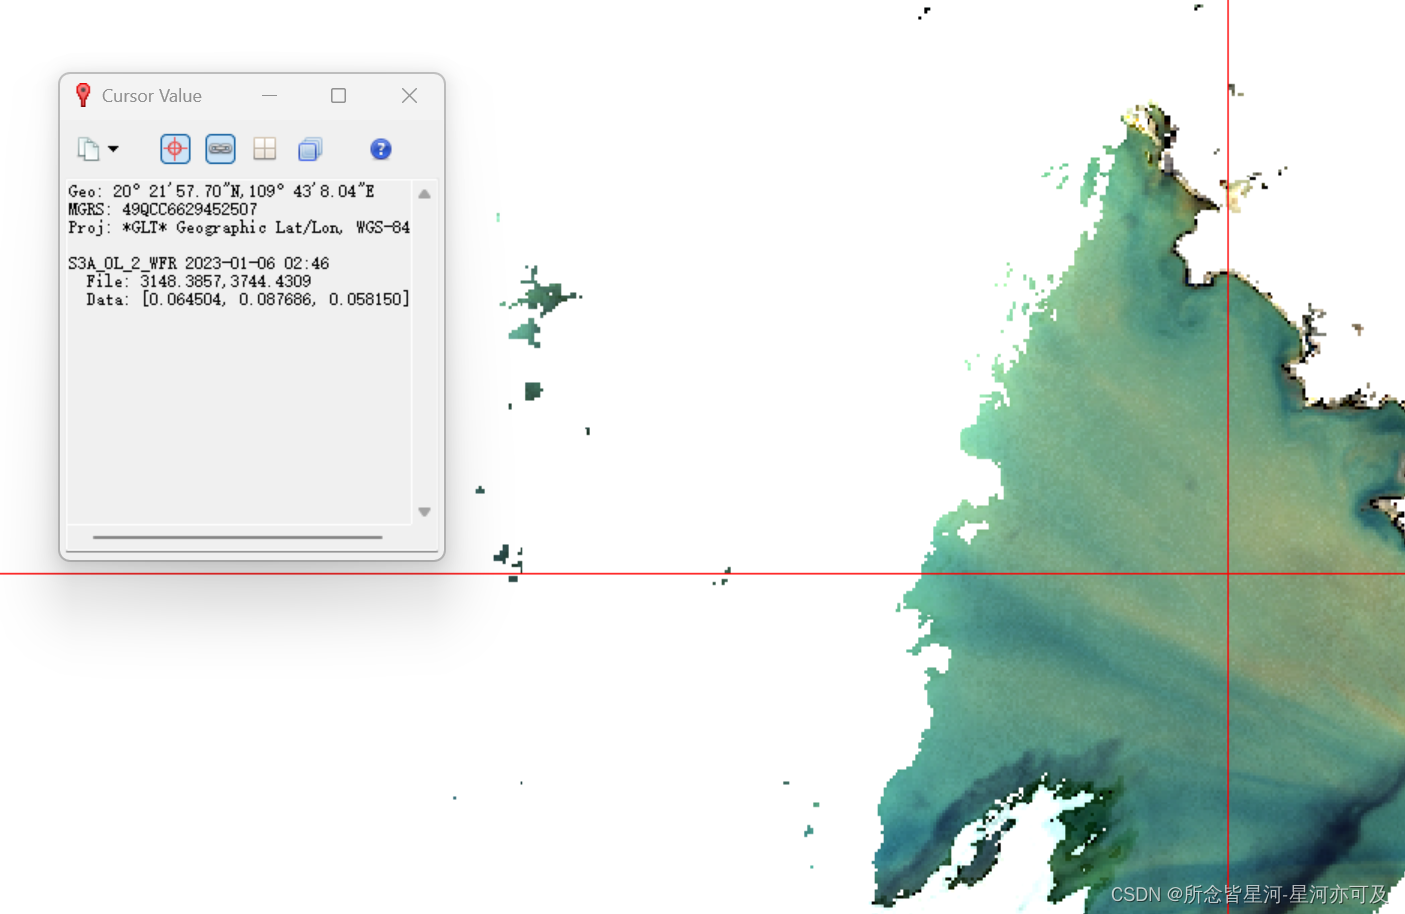Click the Cursor Value red pin icon
The height and width of the screenshot is (914, 1405).
83,95
